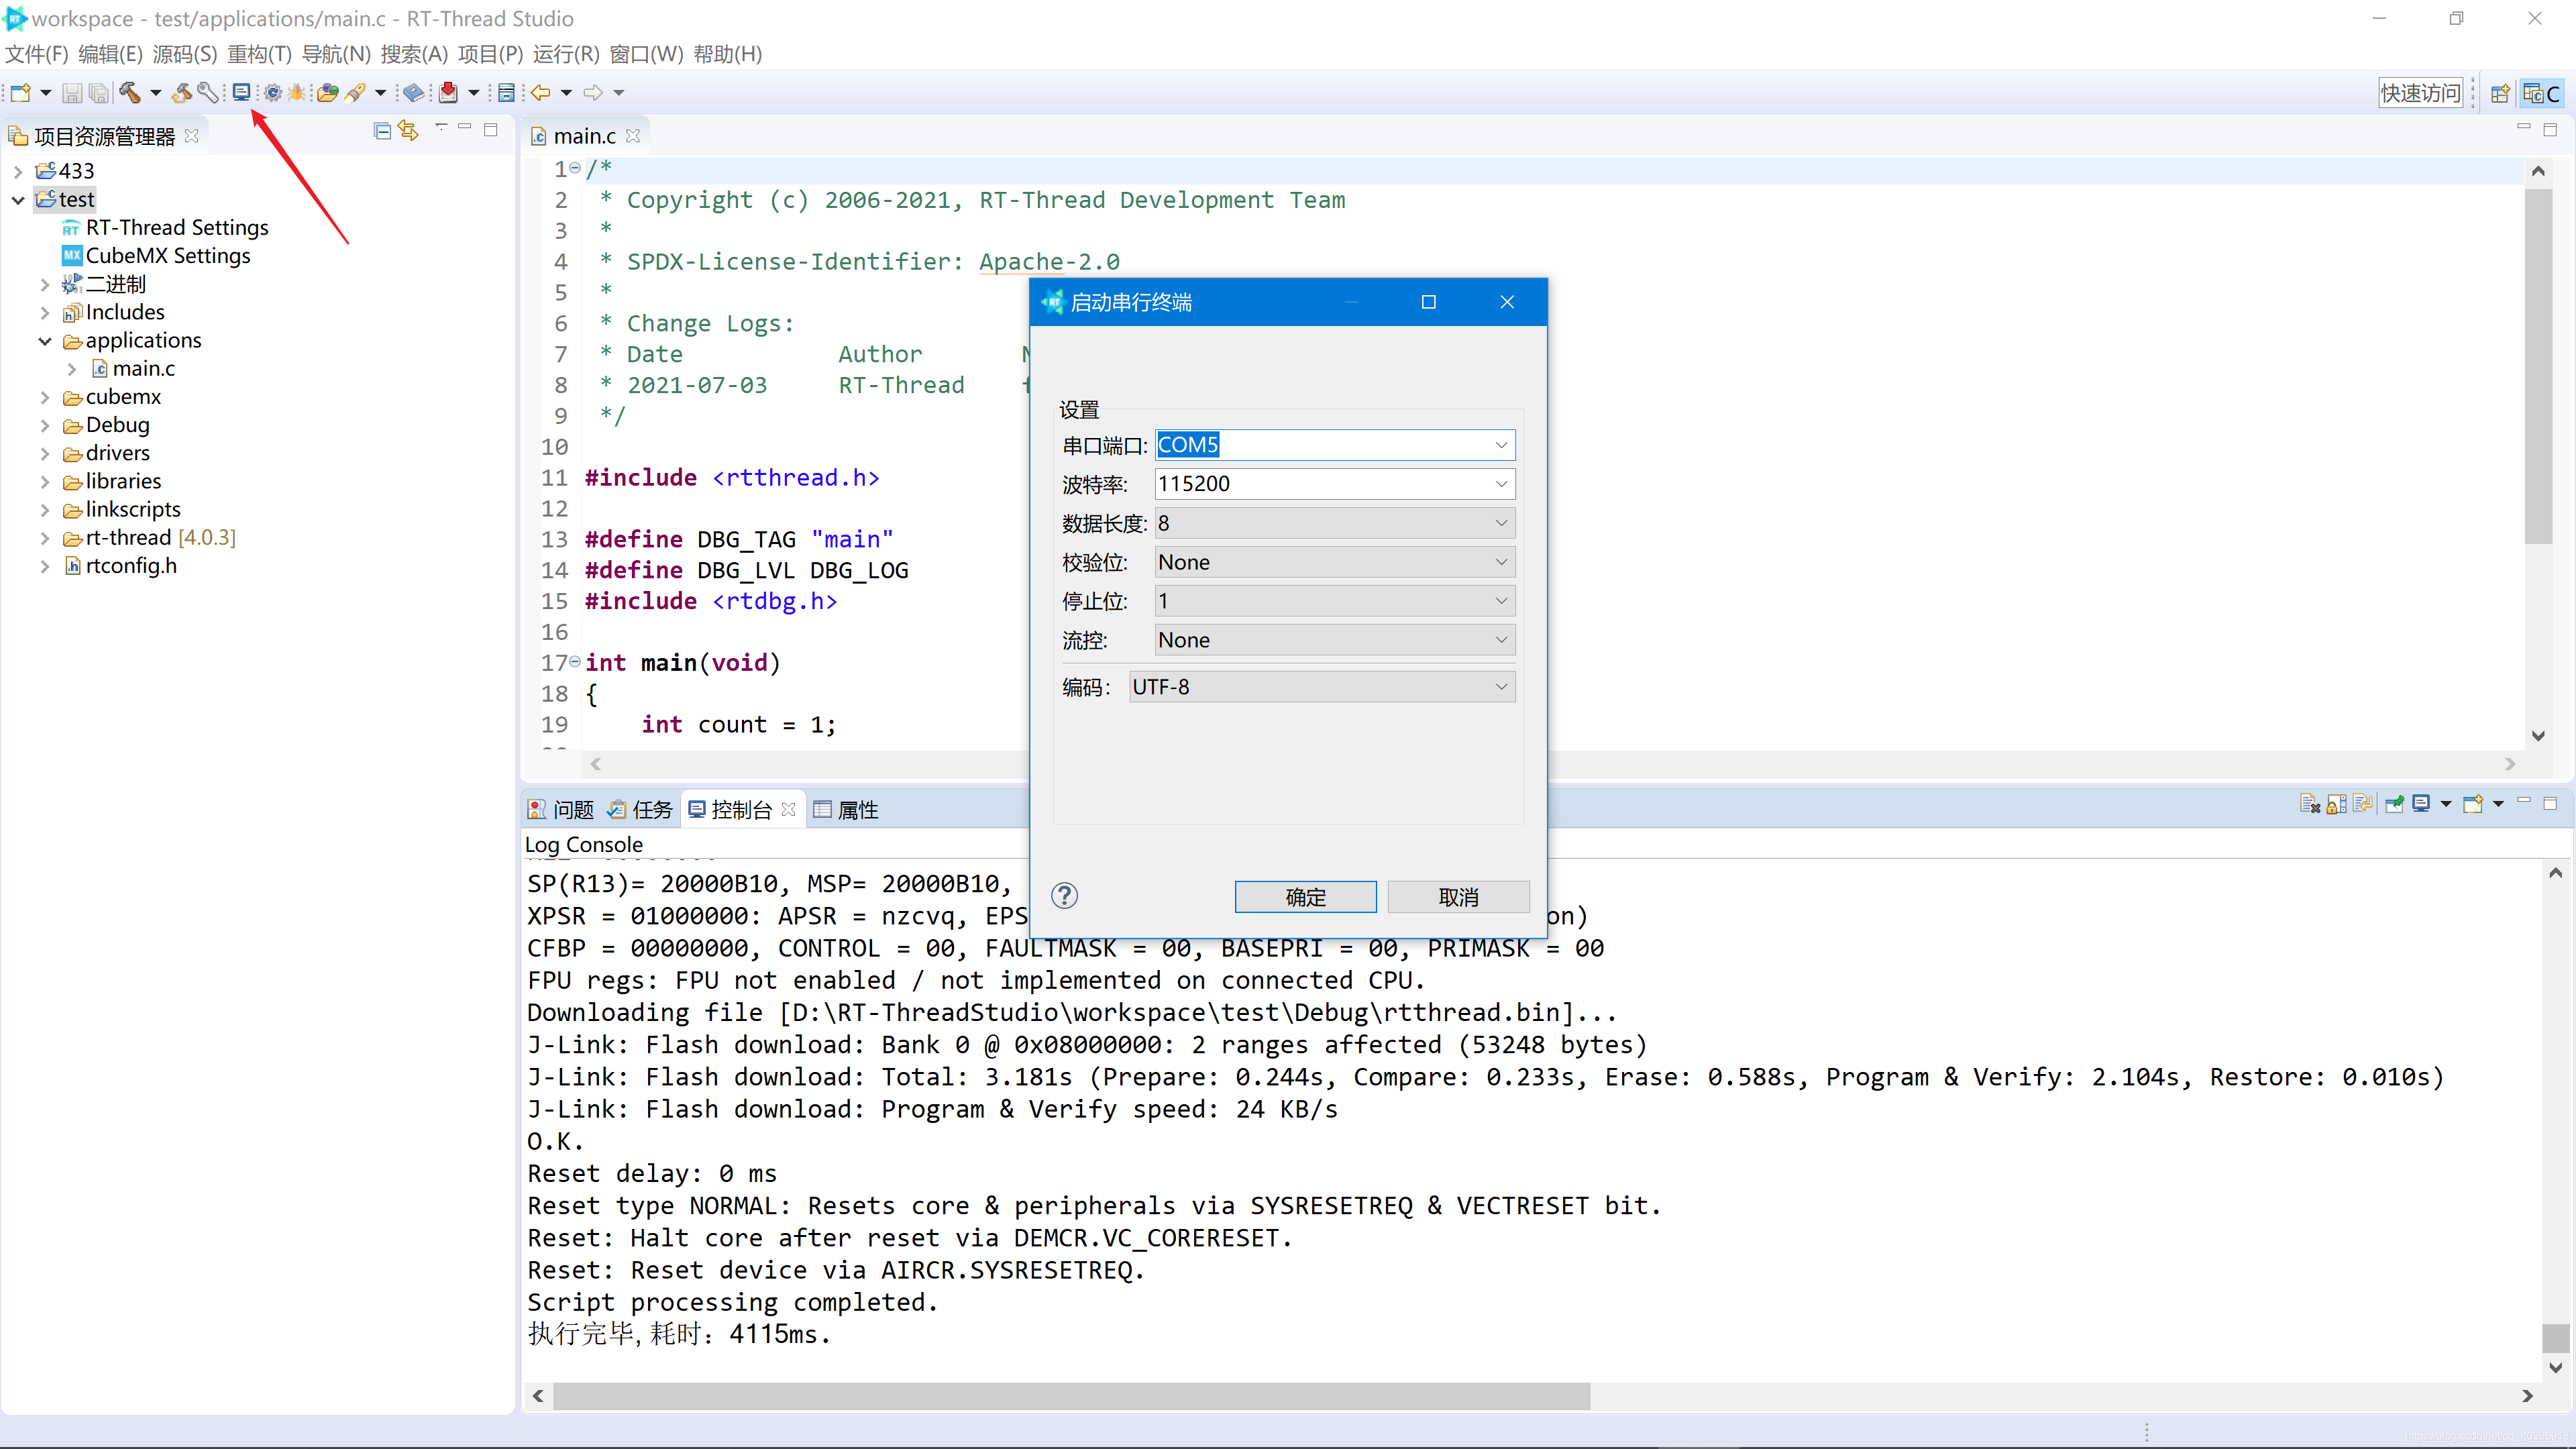Toggle the console scroll lock icon

click(x=2336, y=804)
